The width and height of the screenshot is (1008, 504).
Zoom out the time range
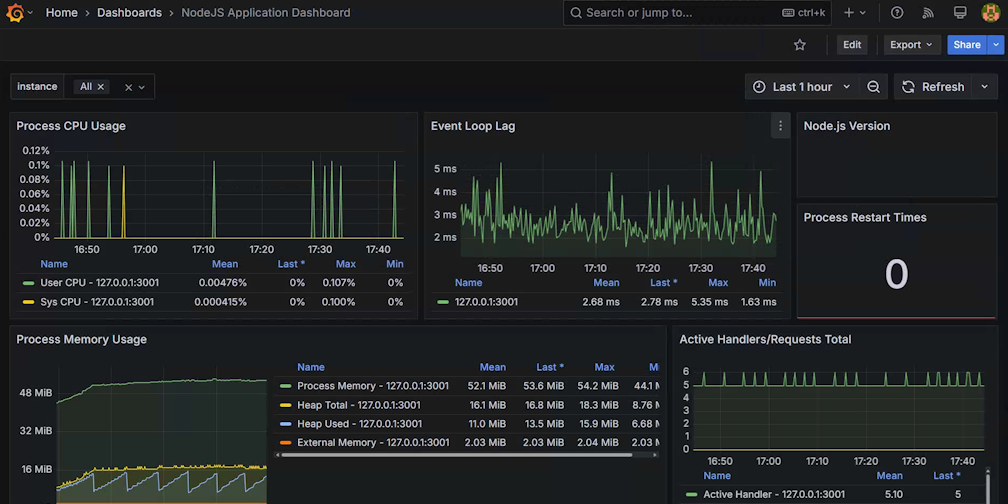(x=873, y=87)
